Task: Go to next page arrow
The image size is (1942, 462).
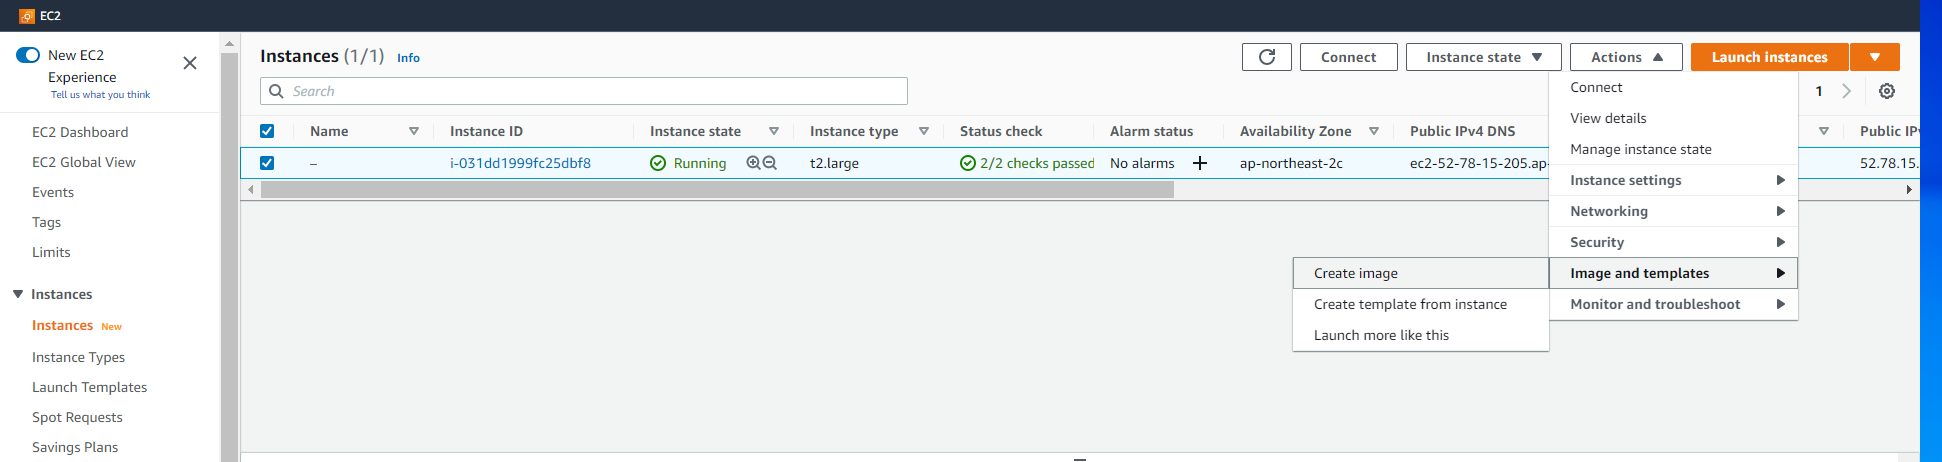Action: click(x=1847, y=91)
